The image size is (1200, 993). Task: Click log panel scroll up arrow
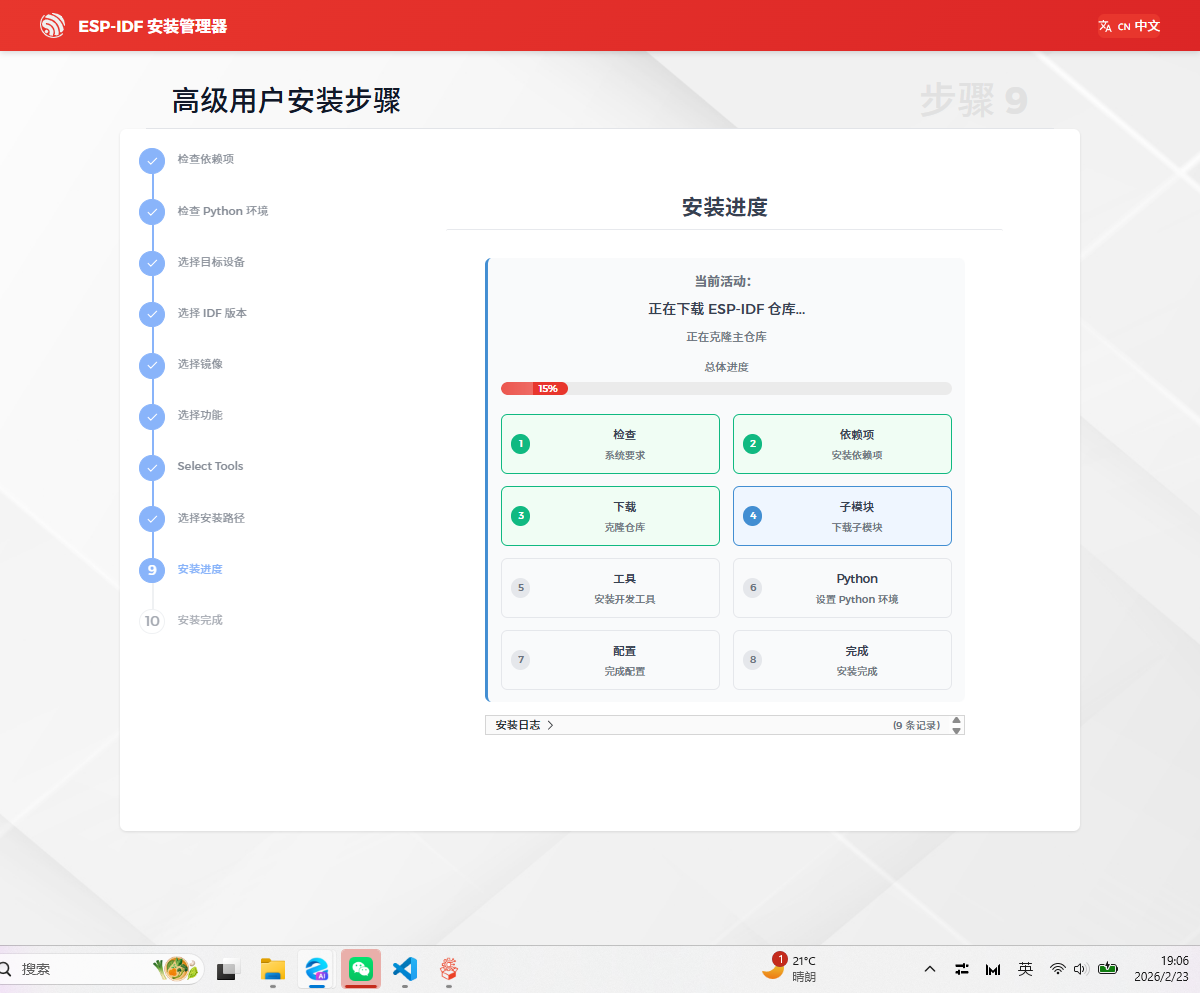956,720
